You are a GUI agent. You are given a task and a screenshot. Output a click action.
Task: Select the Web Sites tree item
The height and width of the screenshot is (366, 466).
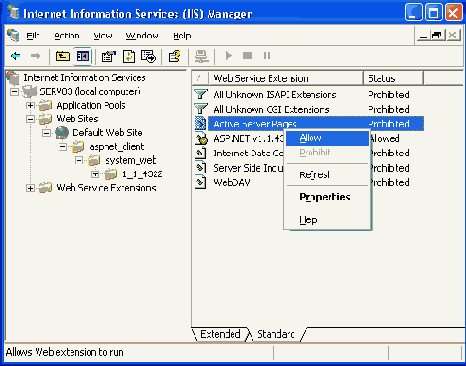tap(77, 119)
